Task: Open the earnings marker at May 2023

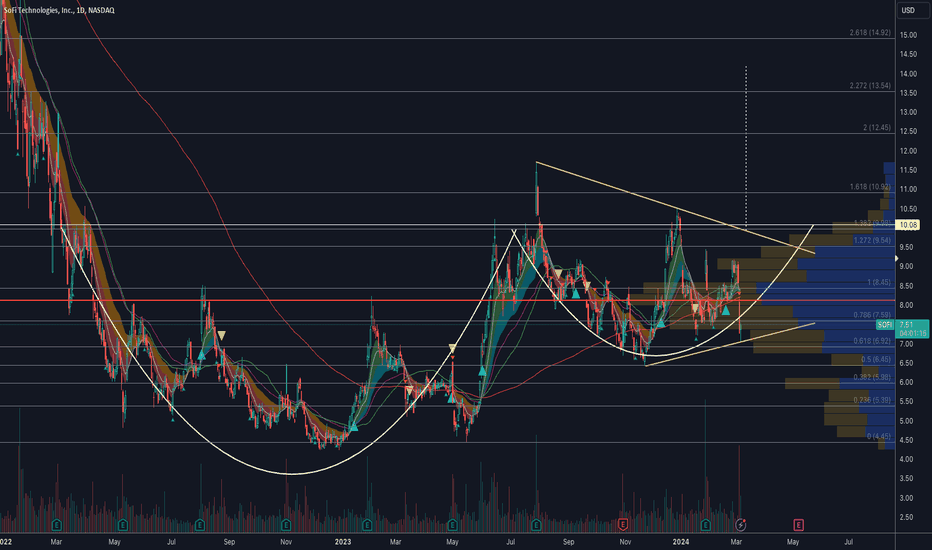Action: click(452, 525)
